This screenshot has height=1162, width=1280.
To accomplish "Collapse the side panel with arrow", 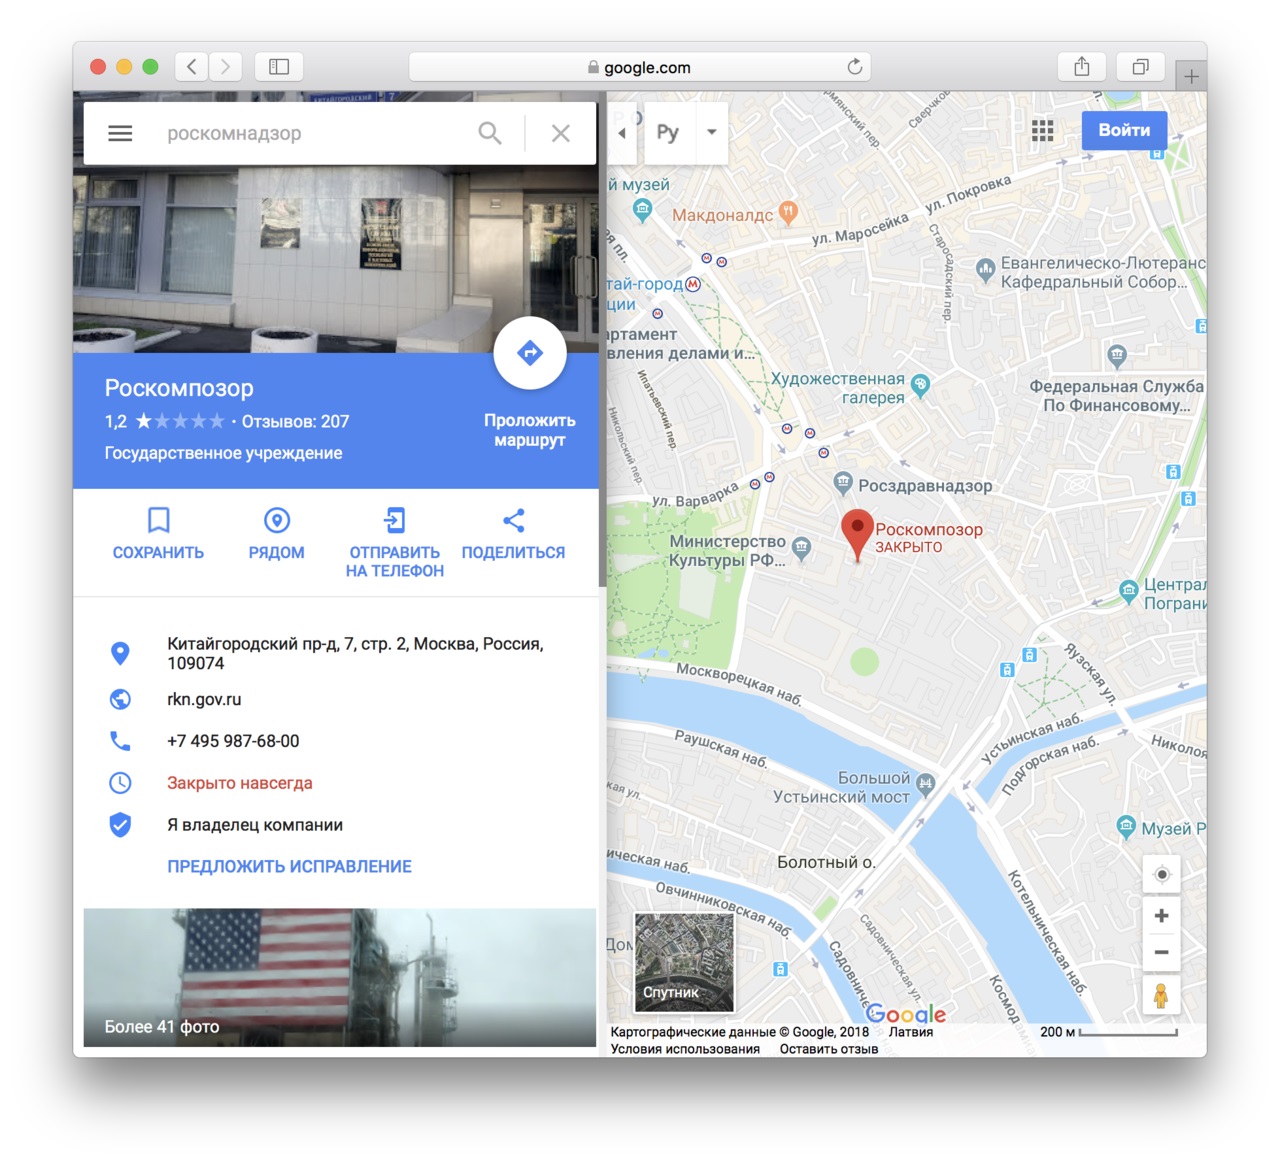I will 622,133.
